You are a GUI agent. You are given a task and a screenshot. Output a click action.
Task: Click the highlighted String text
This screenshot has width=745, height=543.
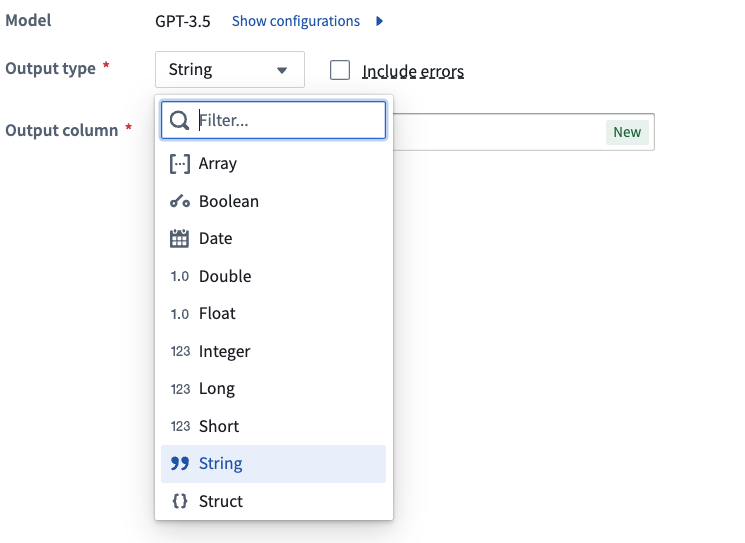tap(220, 464)
